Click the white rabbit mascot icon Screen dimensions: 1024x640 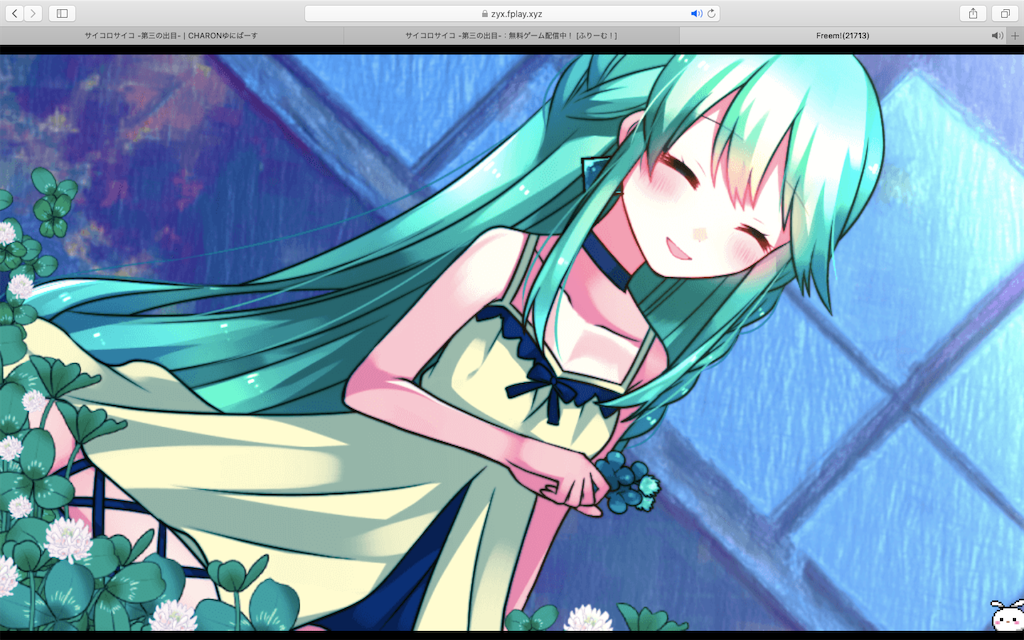pyautogui.click(x=1007, y=614)
